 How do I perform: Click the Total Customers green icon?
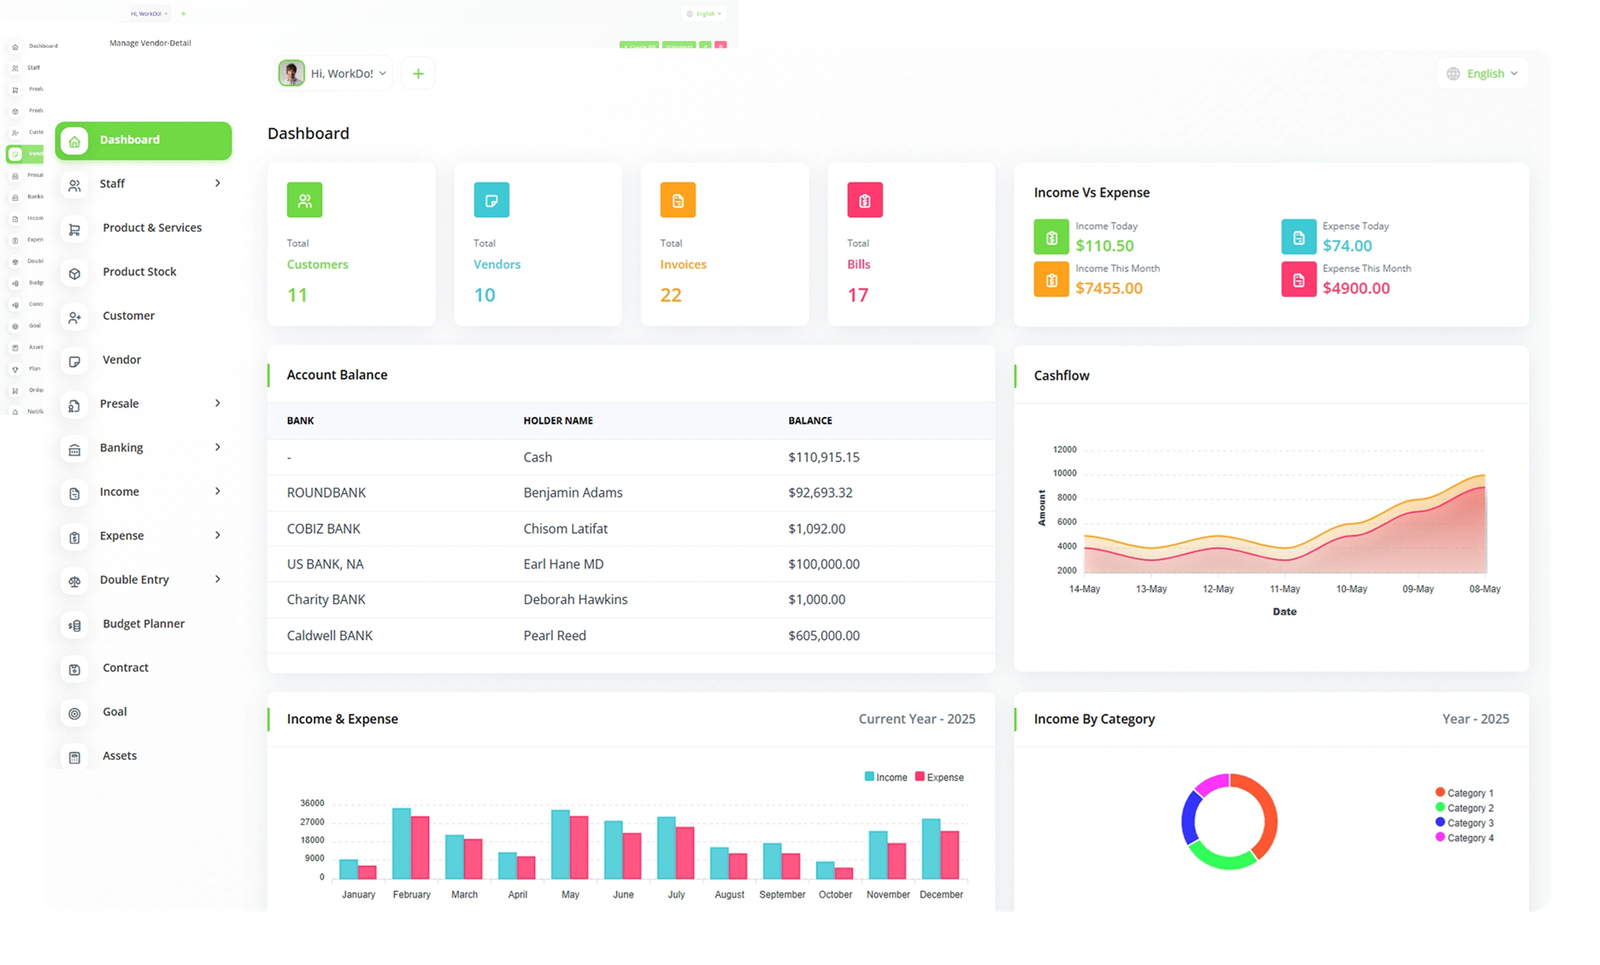tap(304, 200)
